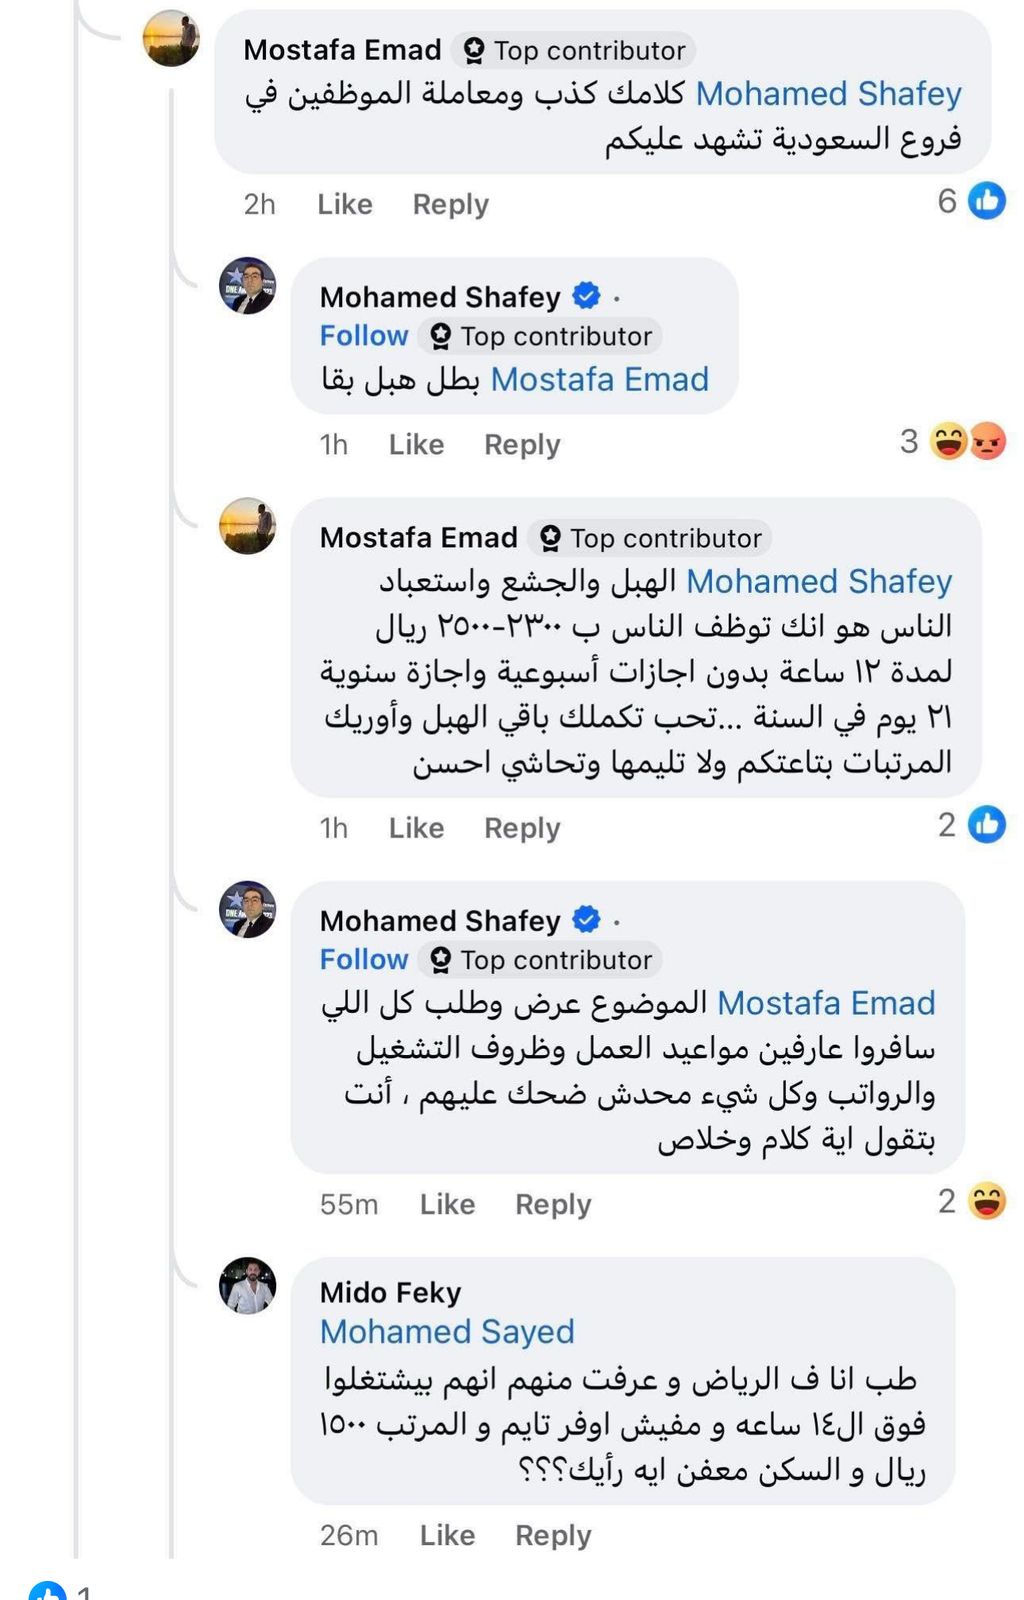
Task: Click the Top contributor badge on Mostafa Emad's first comment
Action: 575,50
